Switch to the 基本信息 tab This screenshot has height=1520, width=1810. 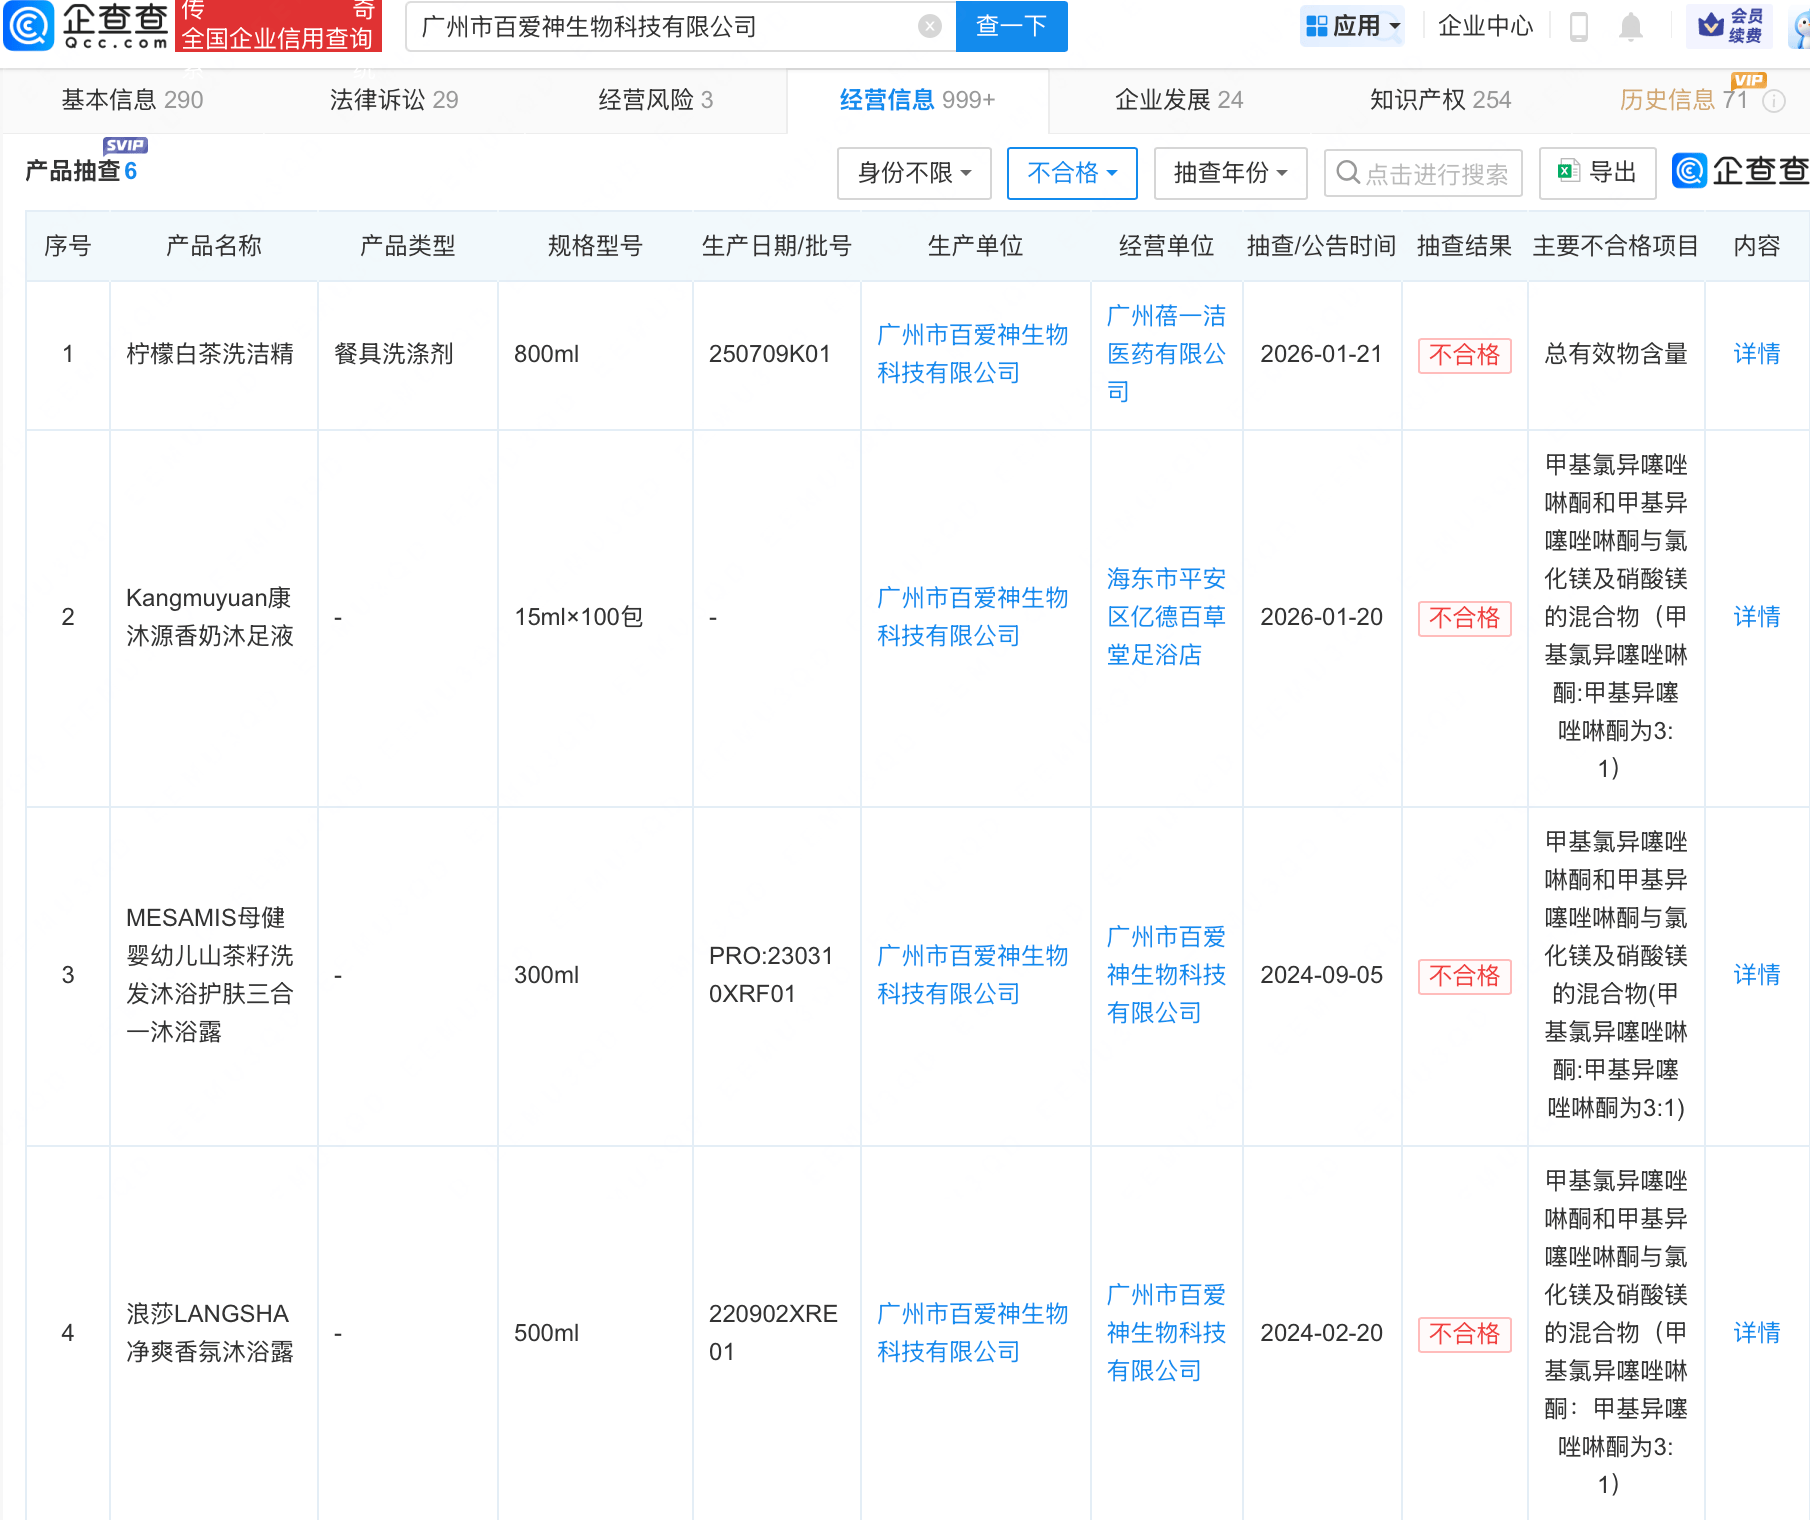[132, 100]
